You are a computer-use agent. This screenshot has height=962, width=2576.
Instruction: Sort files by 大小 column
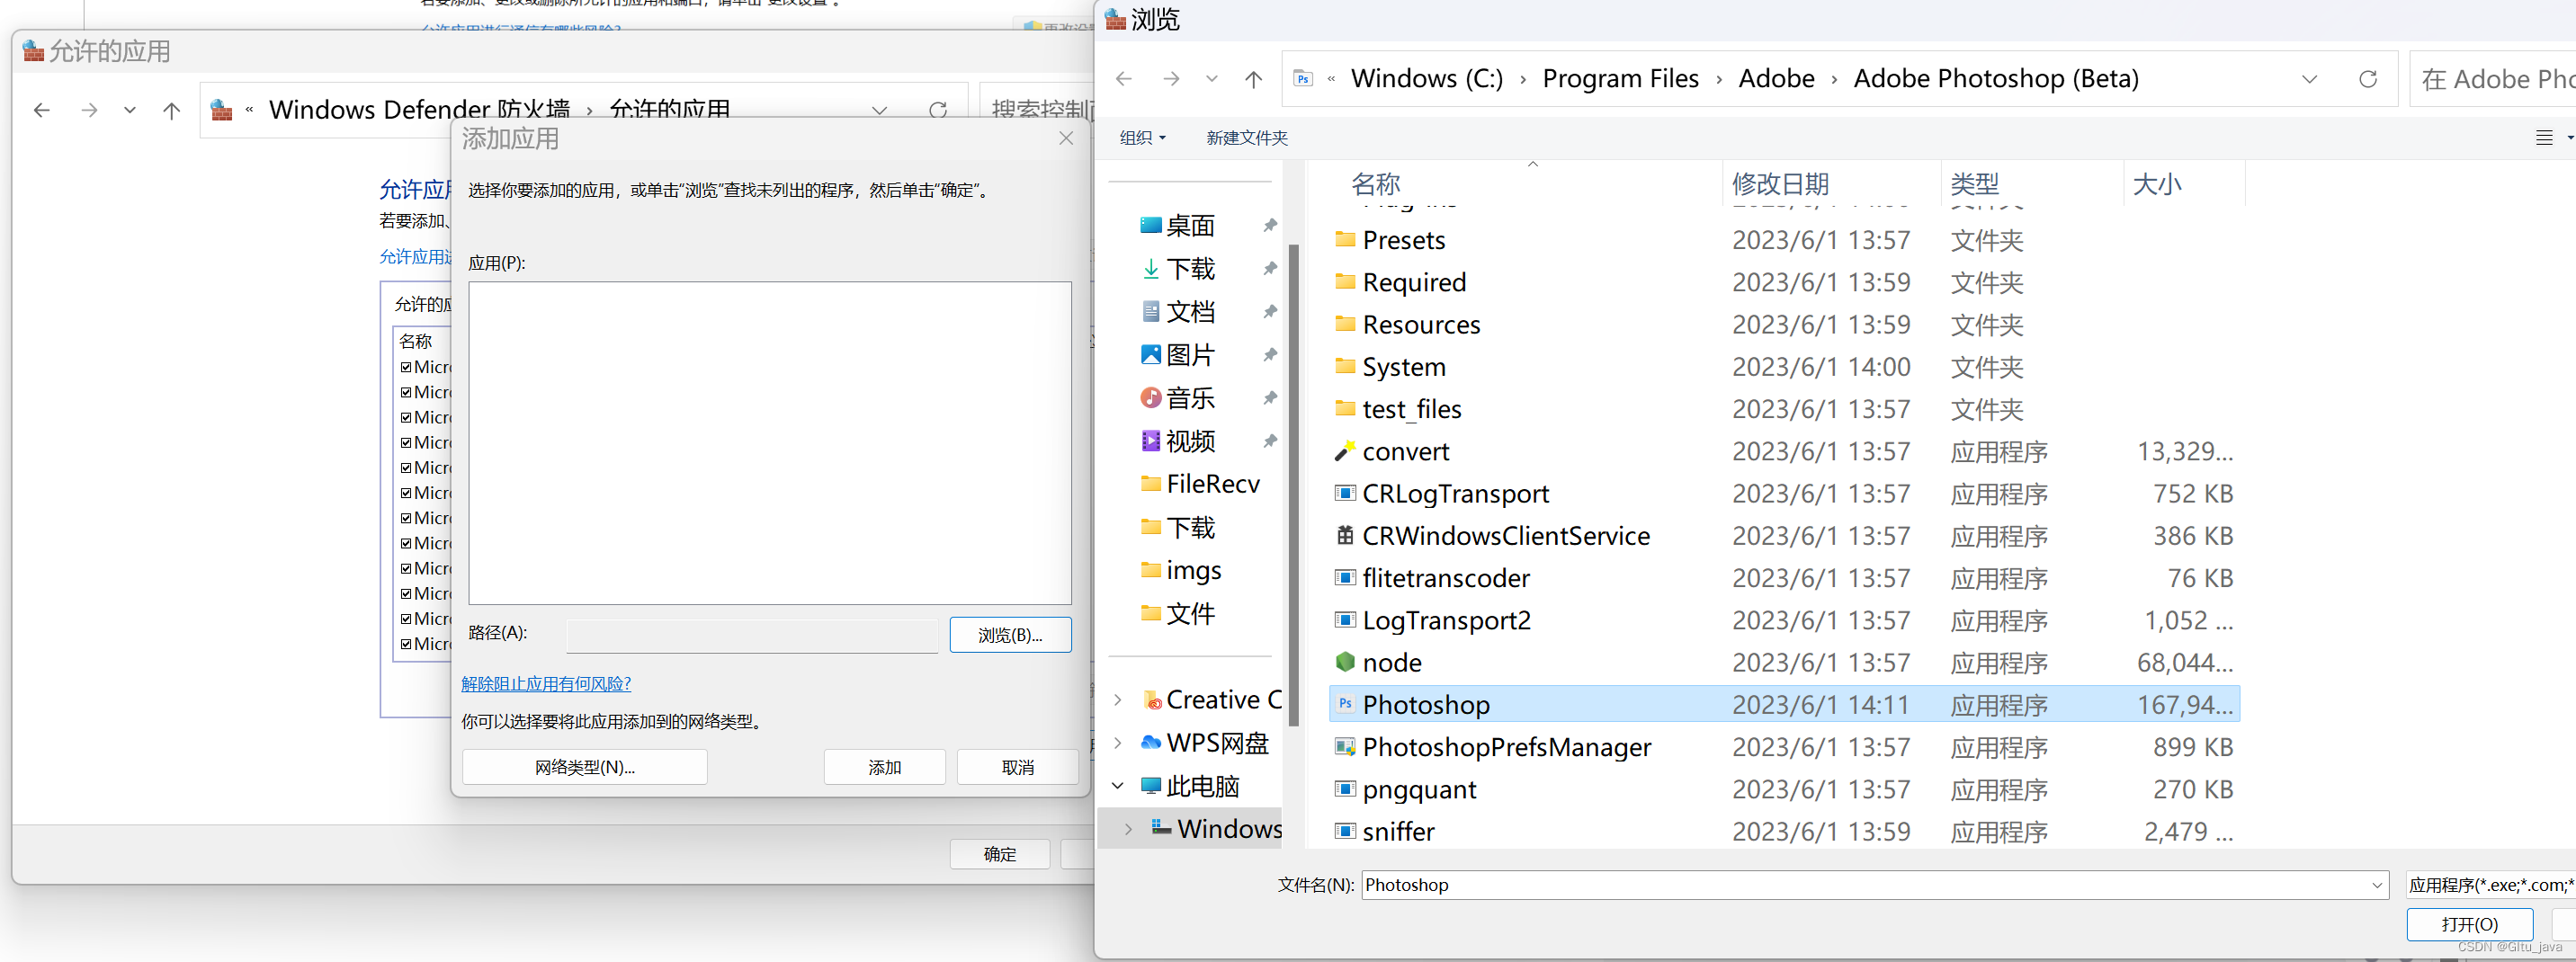coord(2157,184)
